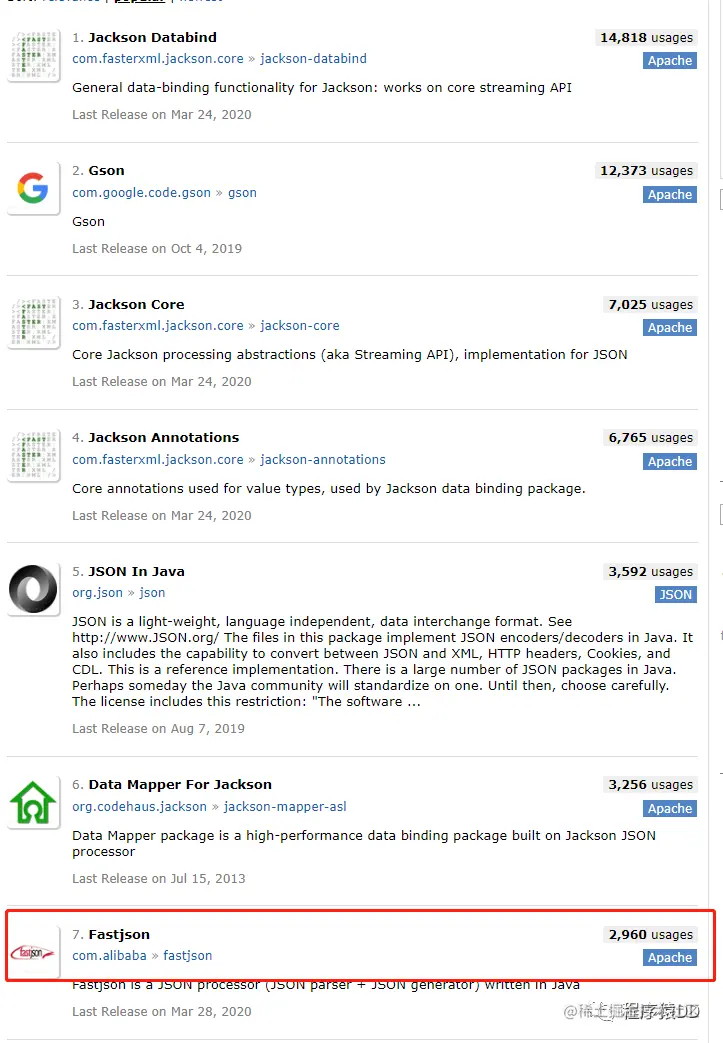Click the Data Mapper green house logo
723x1043 pixels.
[x=33, y=803]
